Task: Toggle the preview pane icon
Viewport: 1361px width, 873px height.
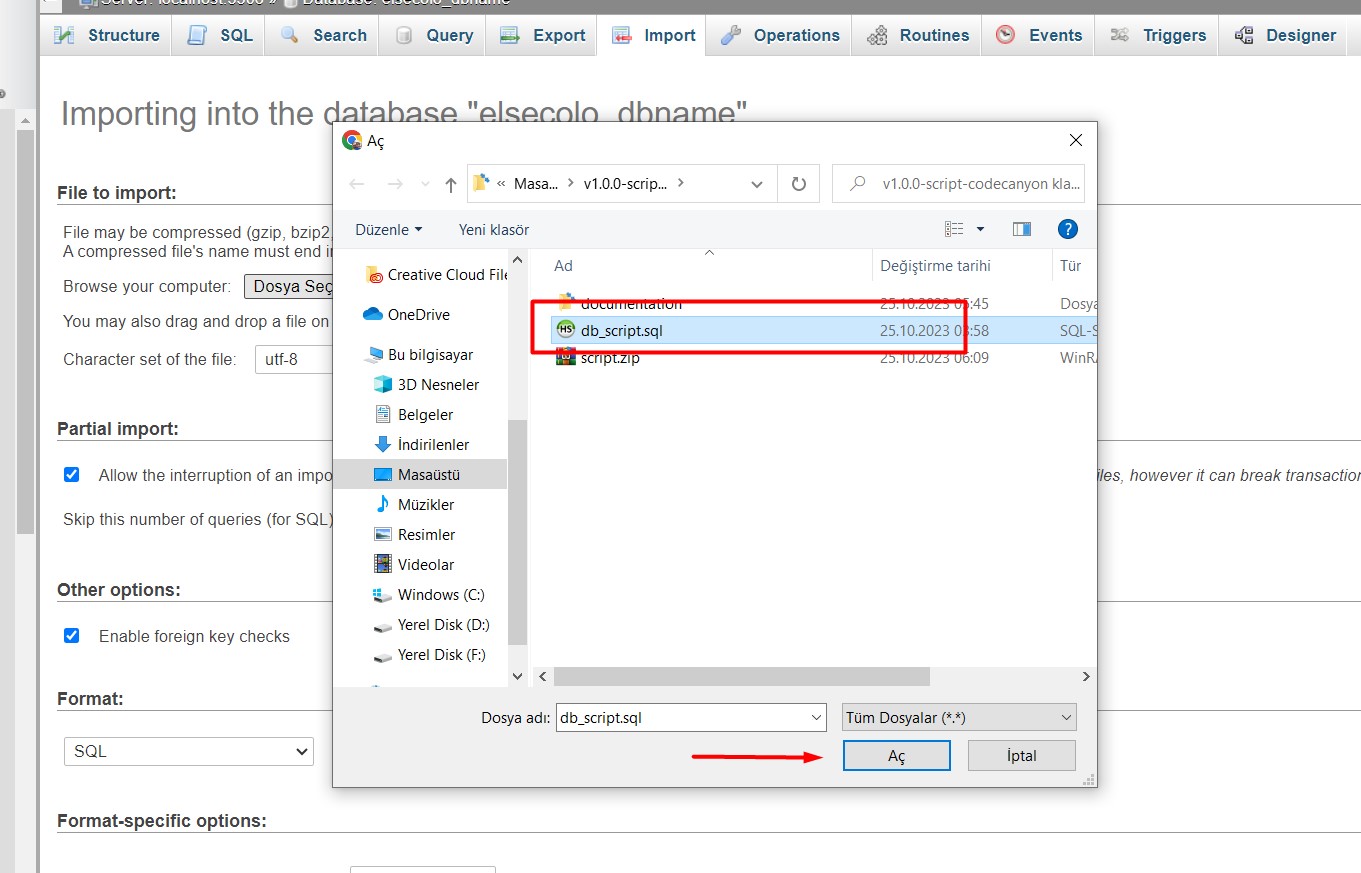Action: pos(1021,229)
